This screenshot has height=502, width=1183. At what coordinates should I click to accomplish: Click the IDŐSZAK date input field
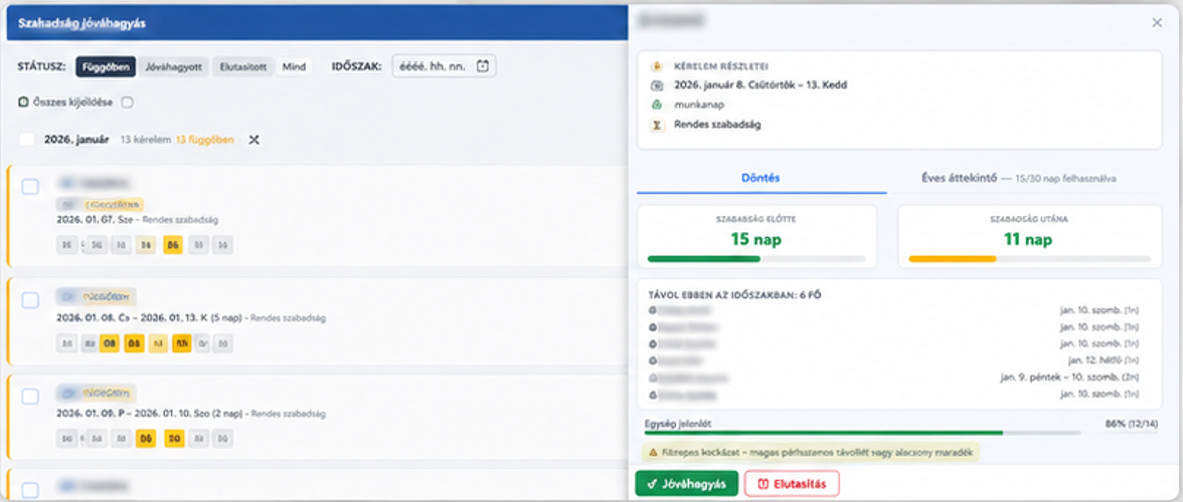point(444,66)
